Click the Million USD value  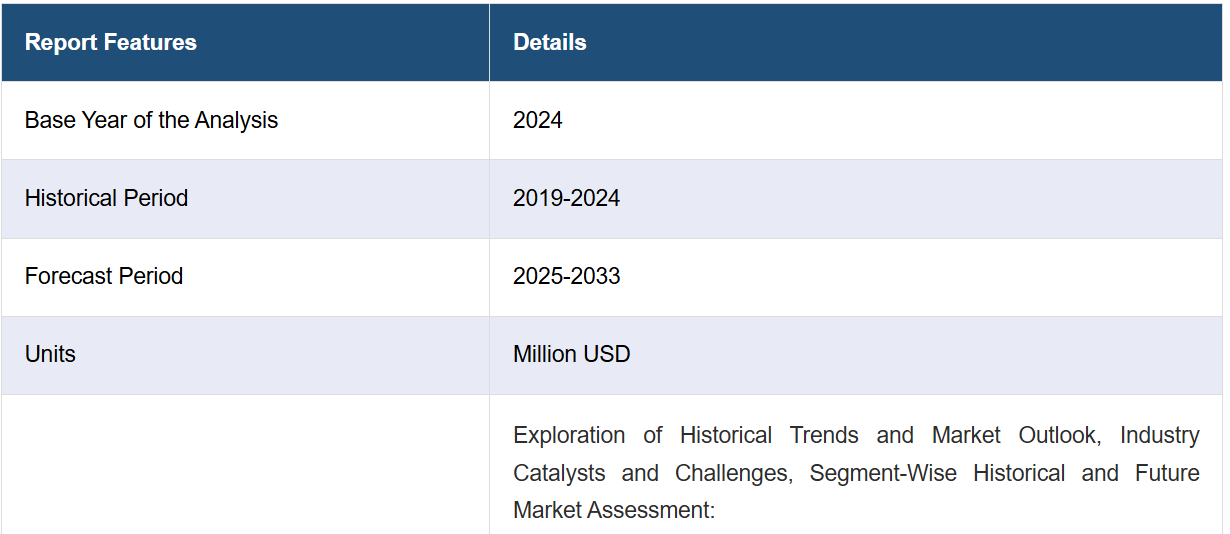571,354
